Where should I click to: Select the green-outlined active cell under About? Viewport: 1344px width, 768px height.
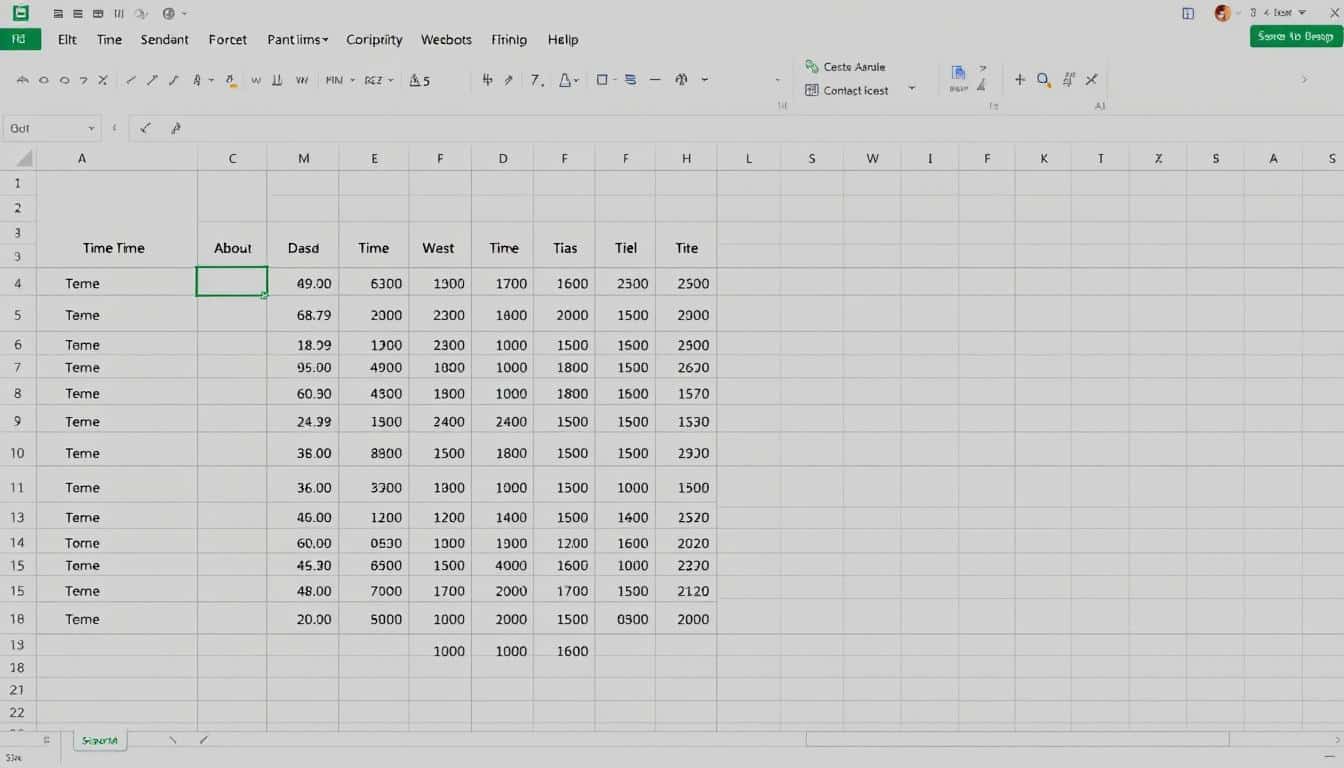coord(232,282)
